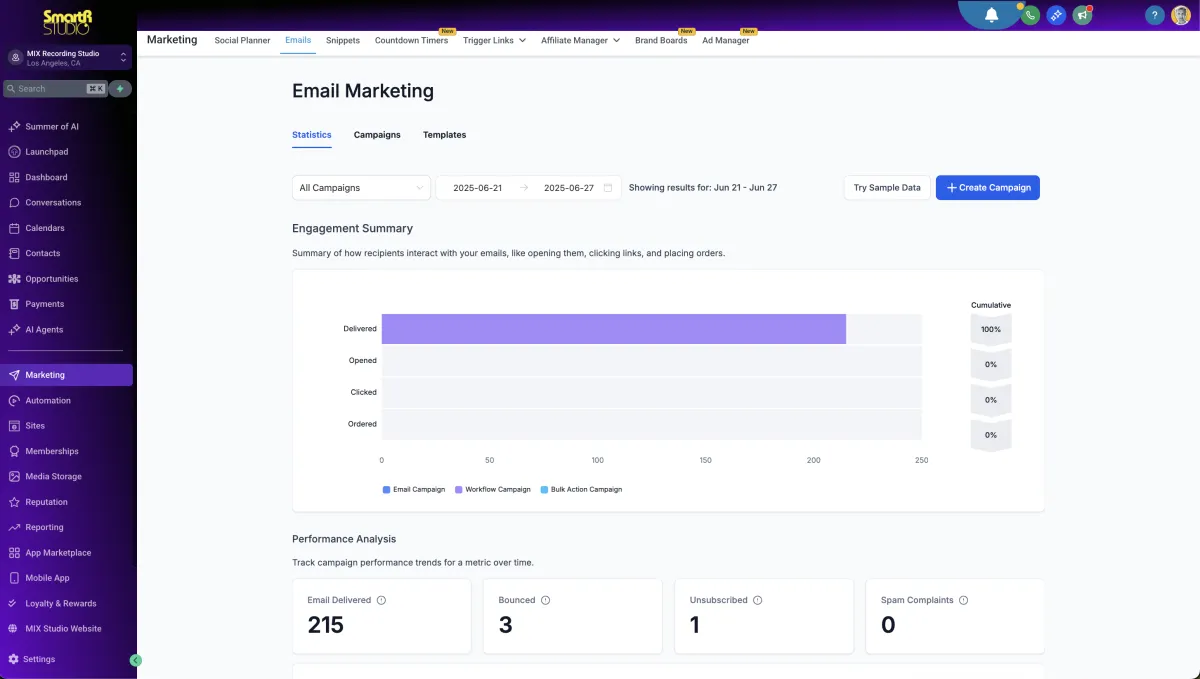Image resolution: width=1200 pixels, height=679 pixels.
Task: Open the All Campaigns dropdown
Action: click(x=360, y=187)
